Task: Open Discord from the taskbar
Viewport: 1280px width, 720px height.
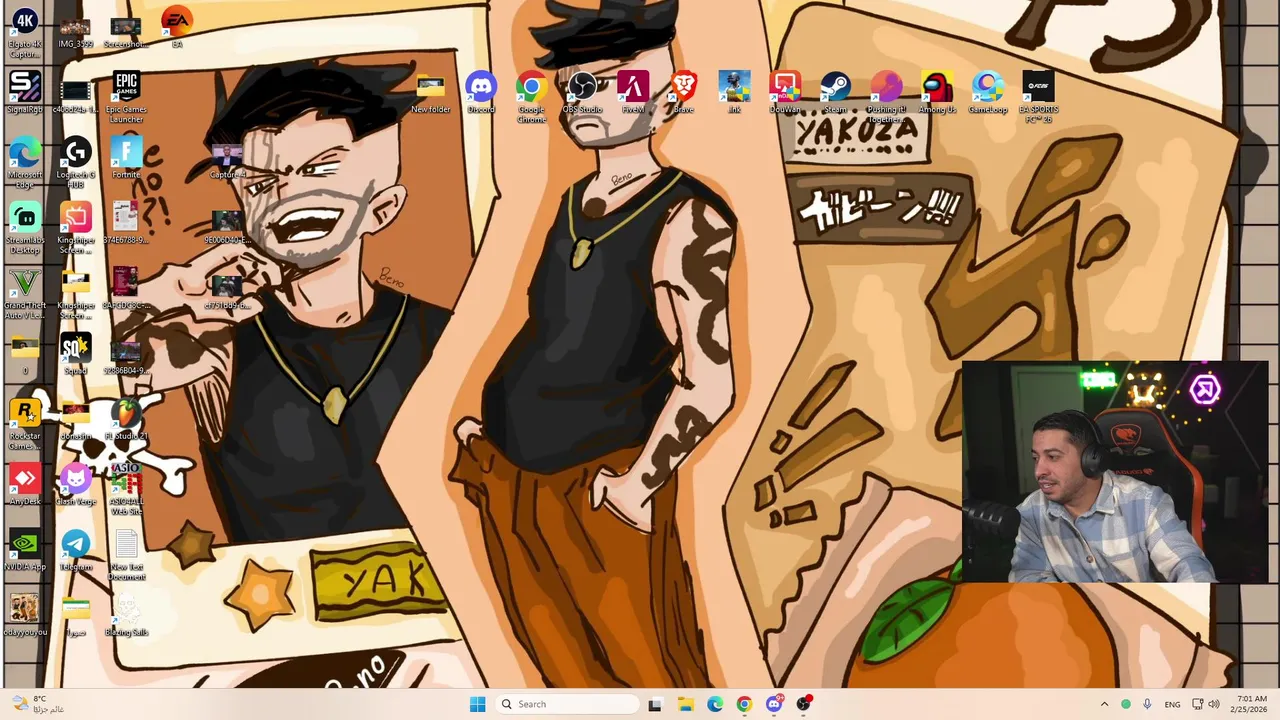Action: pos(774,704)
